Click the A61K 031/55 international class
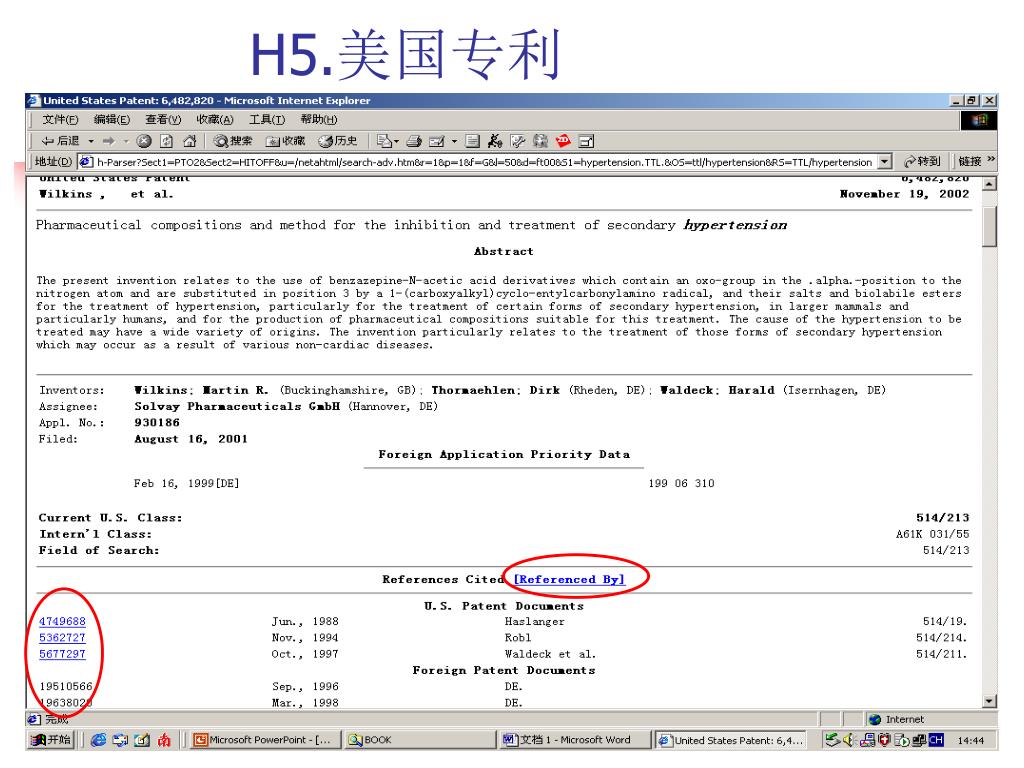The width and height of the screenshot is (1024, 768). [933, 534]
